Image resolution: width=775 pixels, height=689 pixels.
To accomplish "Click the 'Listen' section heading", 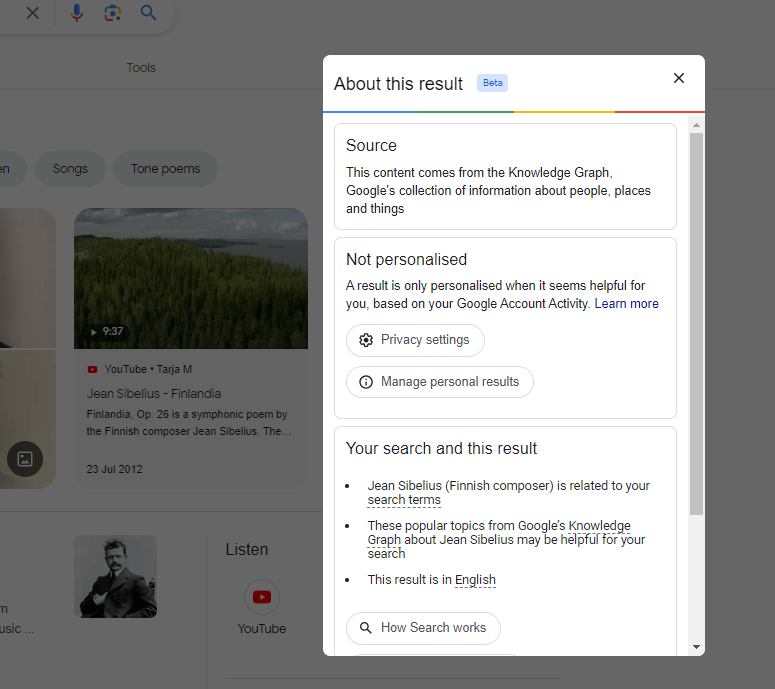I will pyautogui.click(x=247, y=550).
